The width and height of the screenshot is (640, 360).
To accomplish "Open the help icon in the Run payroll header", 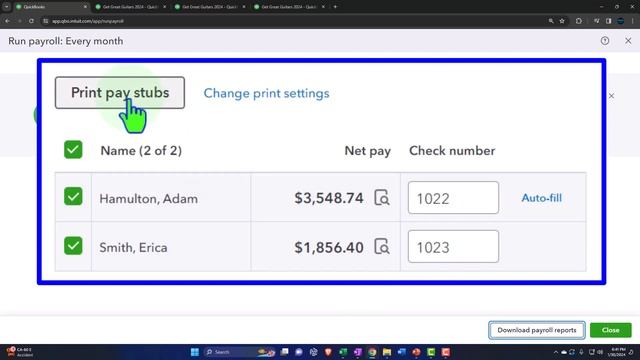I will (x=605, y=41).
